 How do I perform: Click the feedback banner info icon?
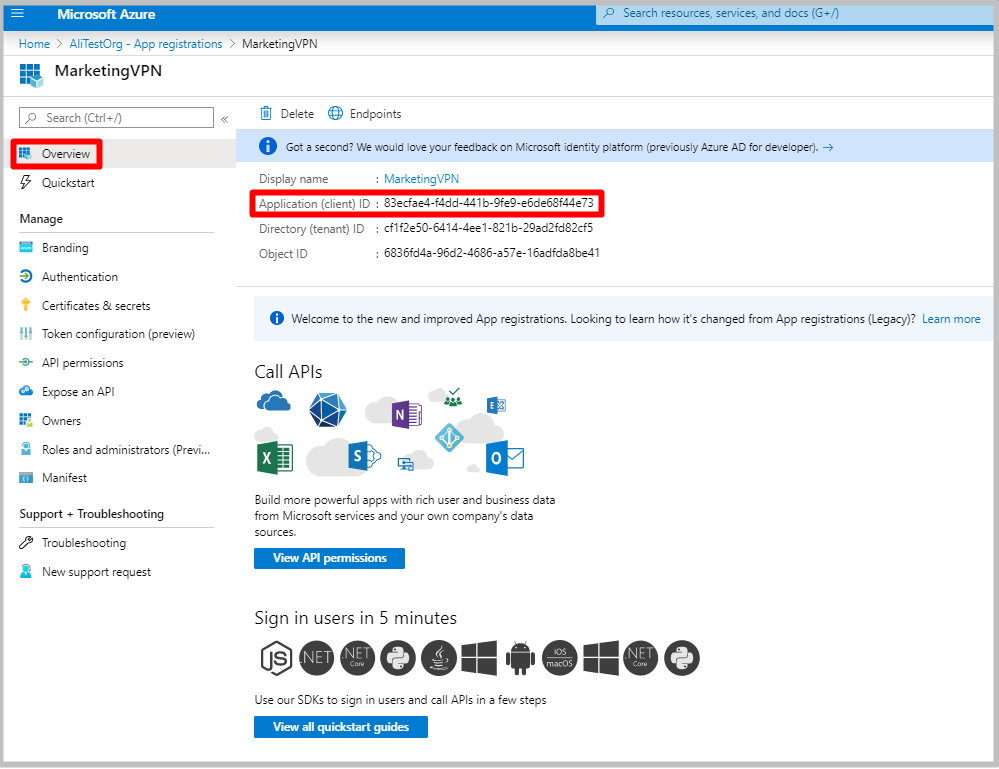(x=268, y=147)
